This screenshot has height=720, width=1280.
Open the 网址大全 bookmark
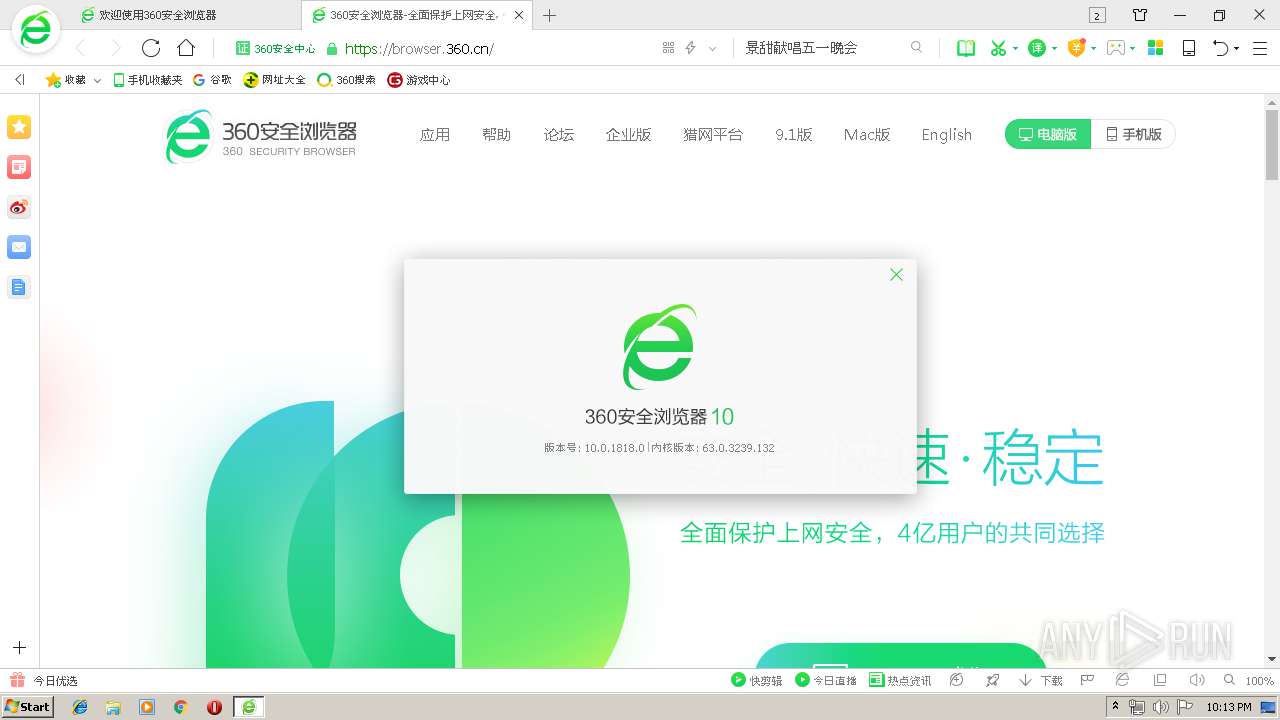click(275, 80)
